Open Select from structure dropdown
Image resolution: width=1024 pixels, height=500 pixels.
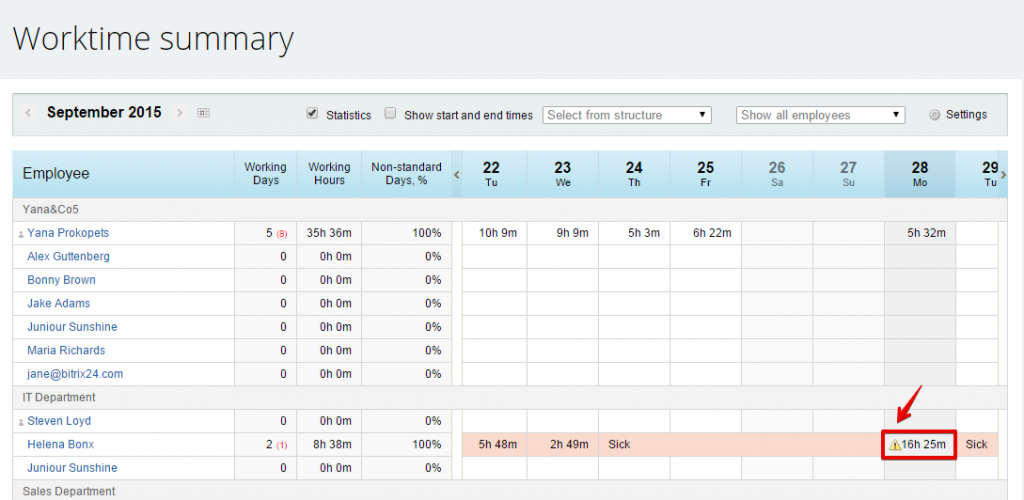pyautogui.click(x=627, y=115)
